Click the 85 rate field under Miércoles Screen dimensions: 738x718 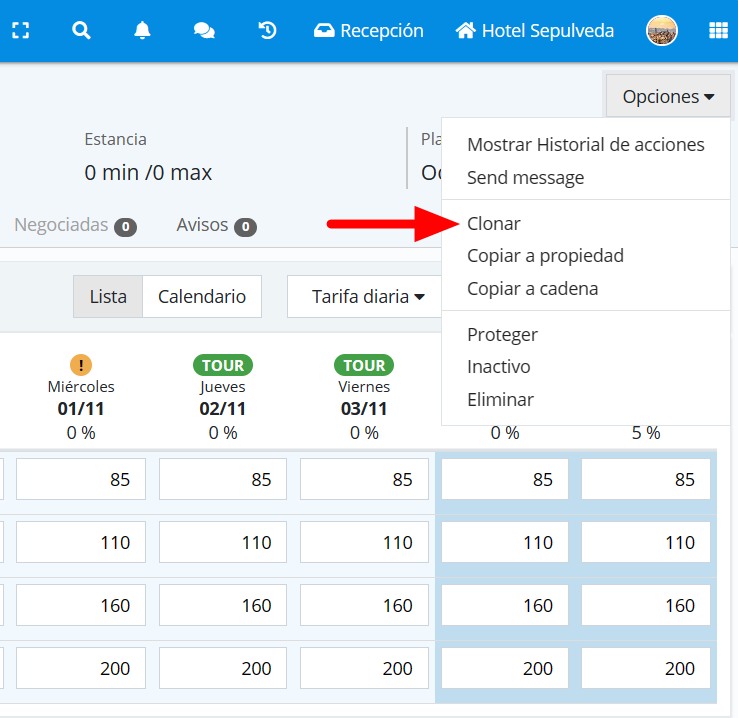(81, 480)
